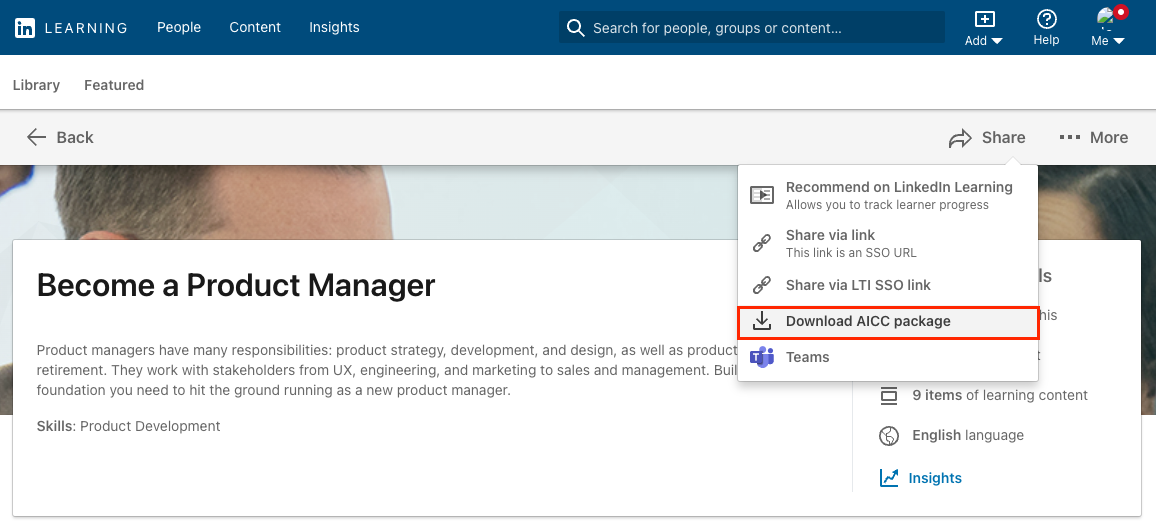Switch to the Library tab
Viewport: 1156px width, 530px height.
pyautogui.click(x=36, y=86)
